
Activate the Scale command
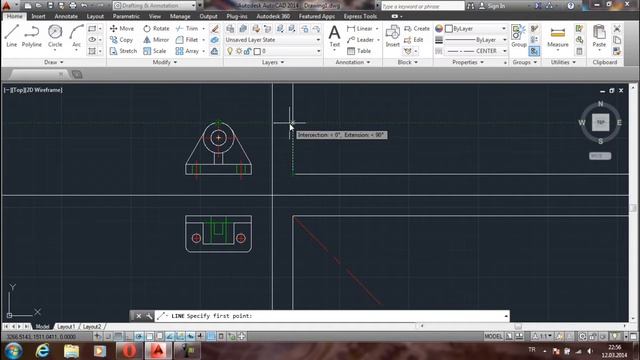[x=155, y=51]
